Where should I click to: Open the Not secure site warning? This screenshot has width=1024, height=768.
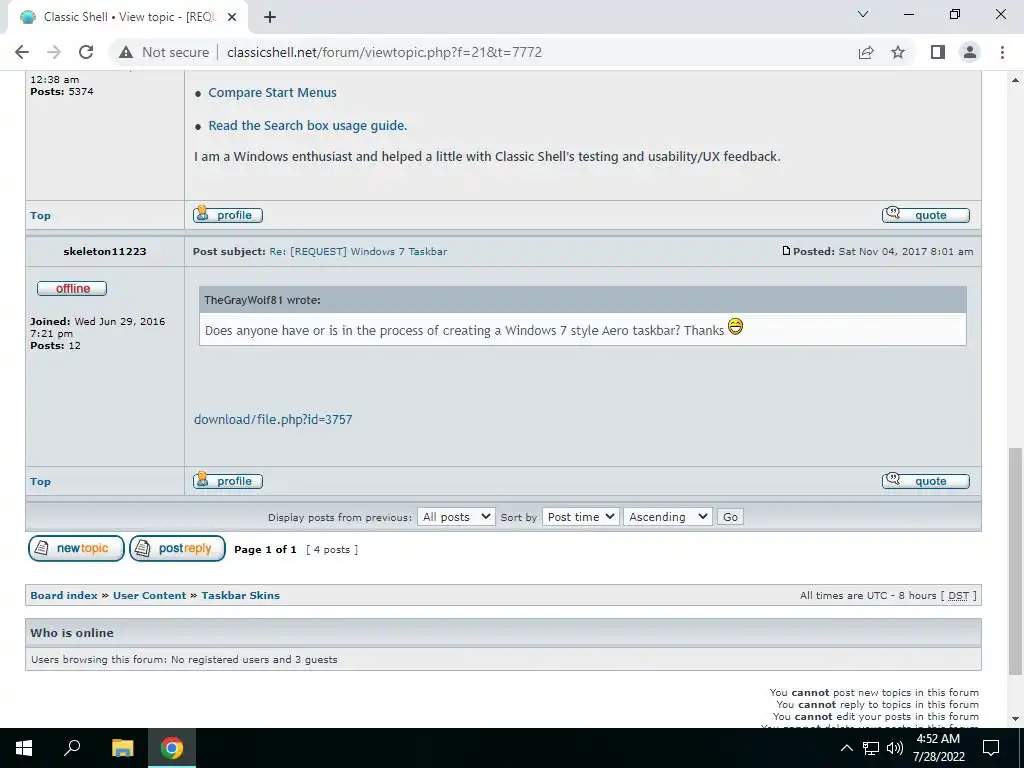click(x=163, y=52)
